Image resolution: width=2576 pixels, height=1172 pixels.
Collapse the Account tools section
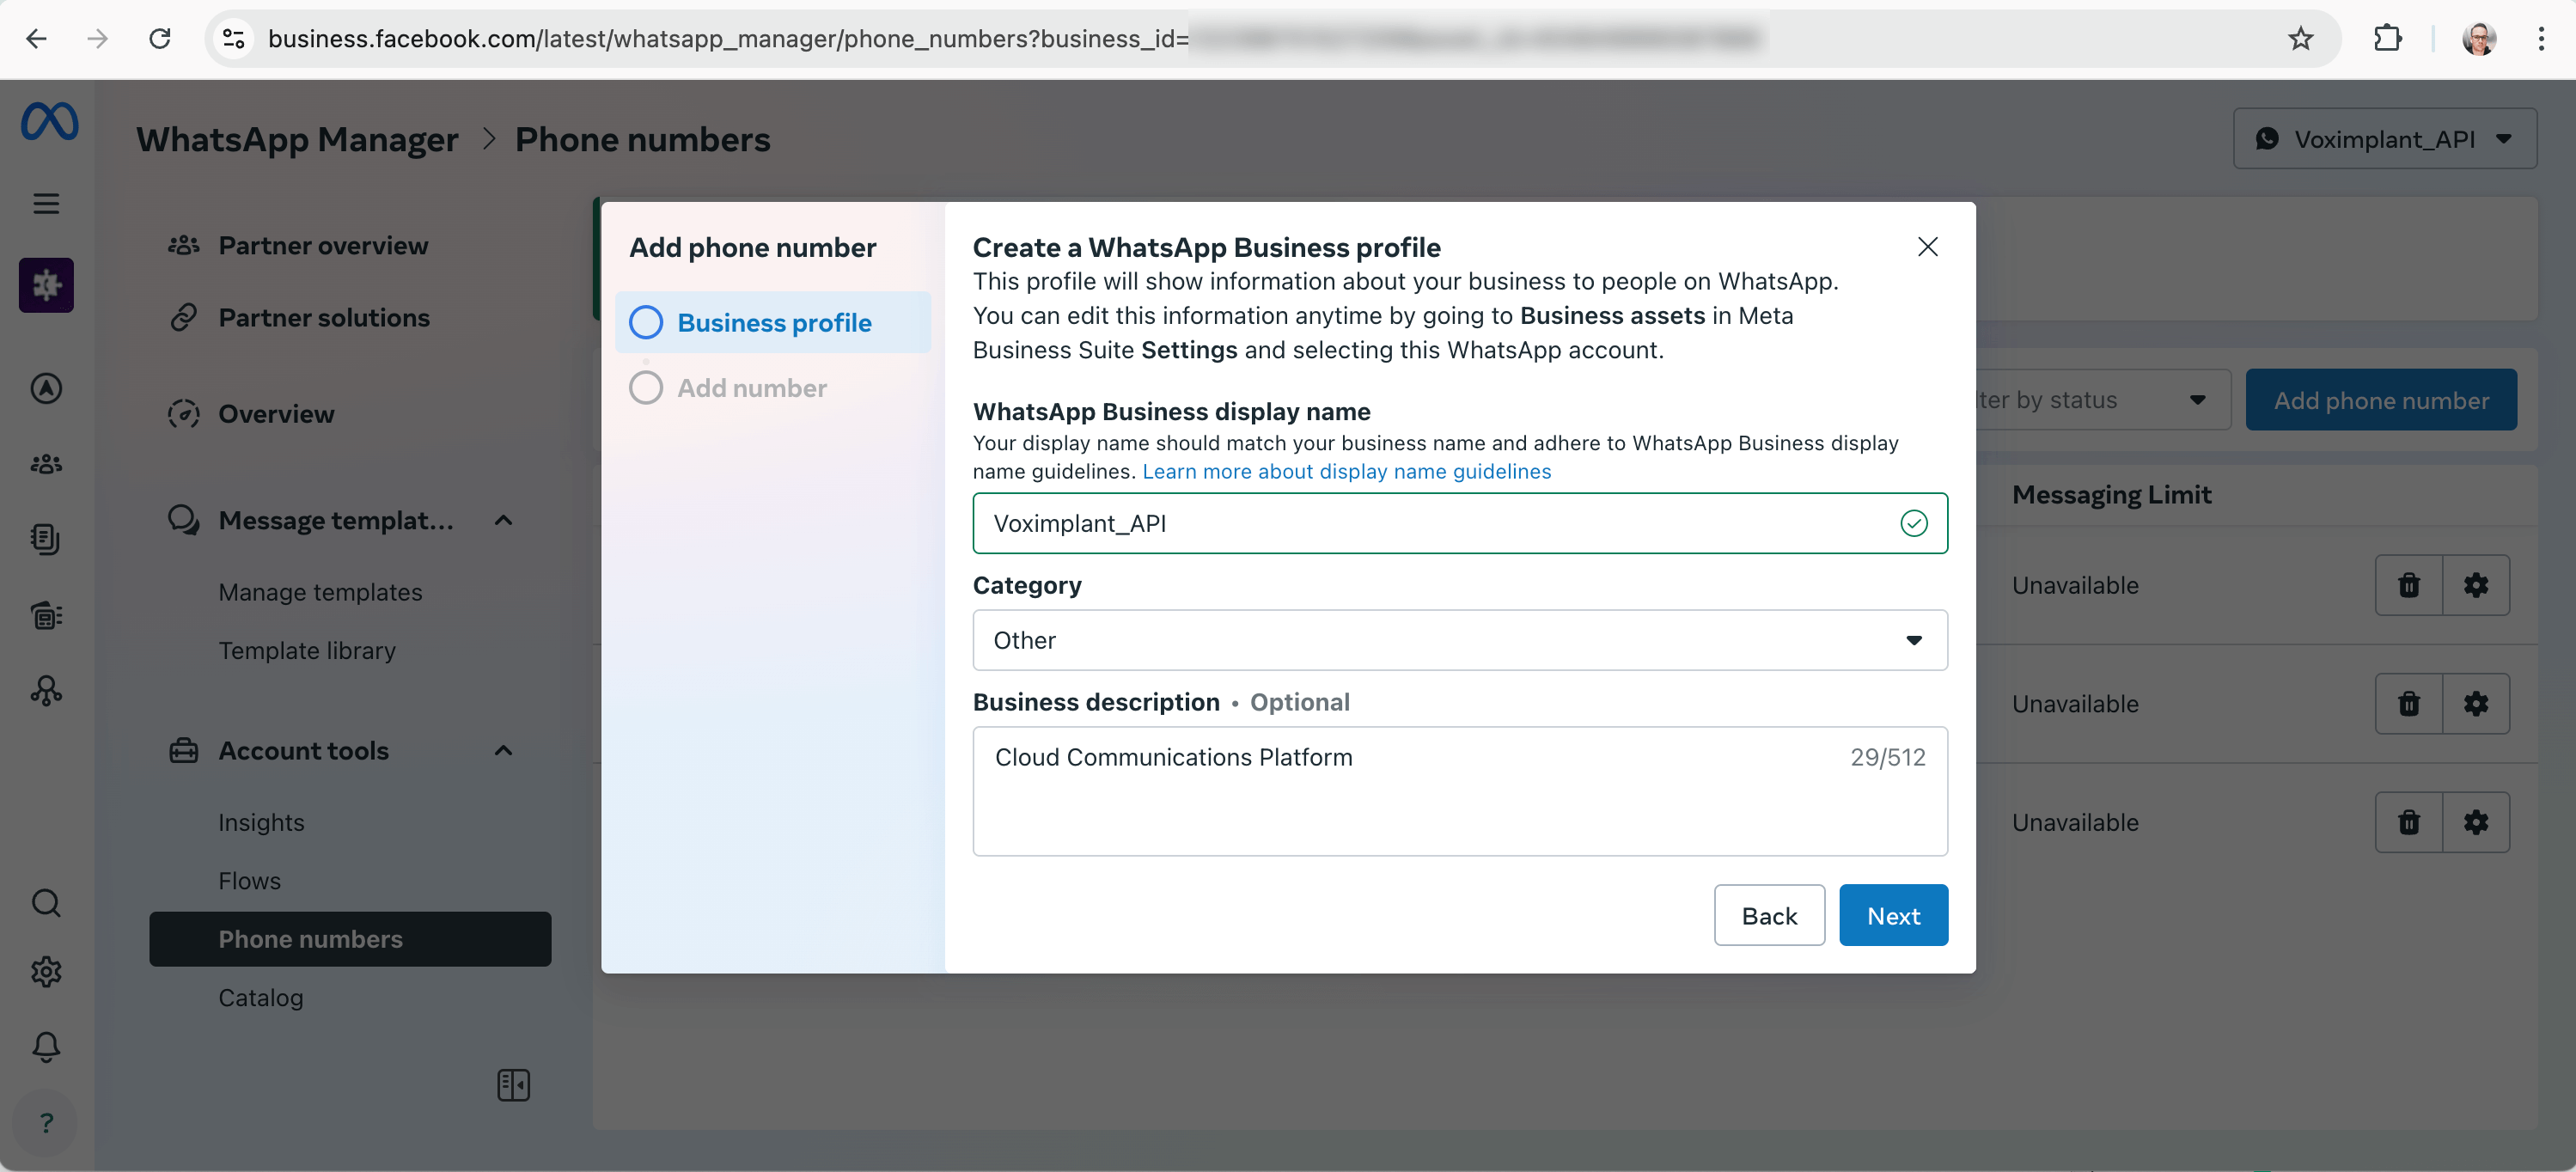click(x=503, y=750)
